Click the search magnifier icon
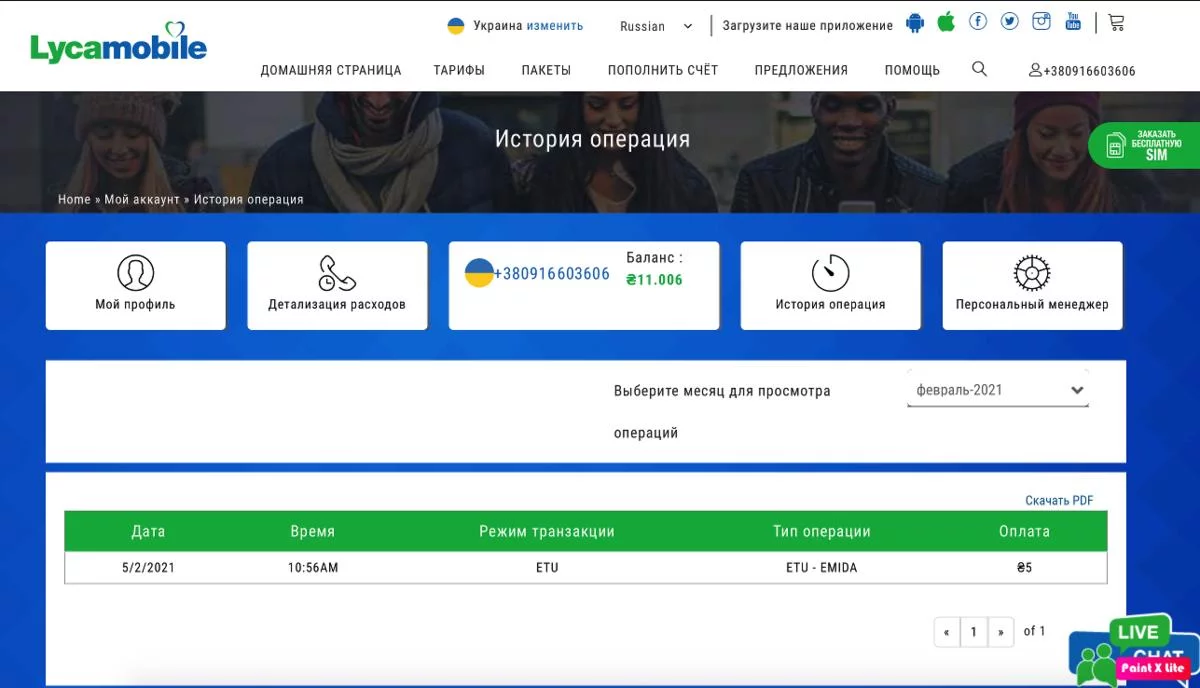This screenshot has width=1200, height=688. [979, 69]
